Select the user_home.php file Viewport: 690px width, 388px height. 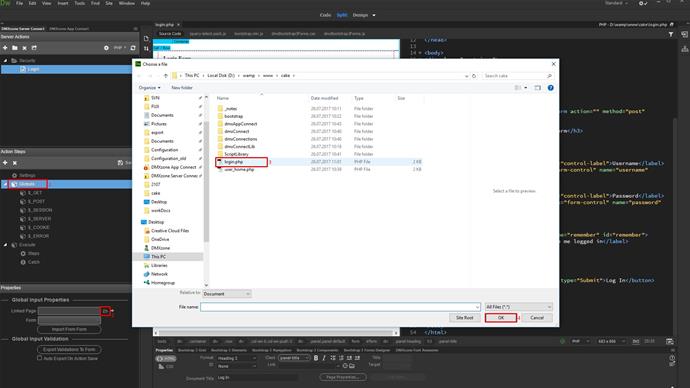click(239, 169)
